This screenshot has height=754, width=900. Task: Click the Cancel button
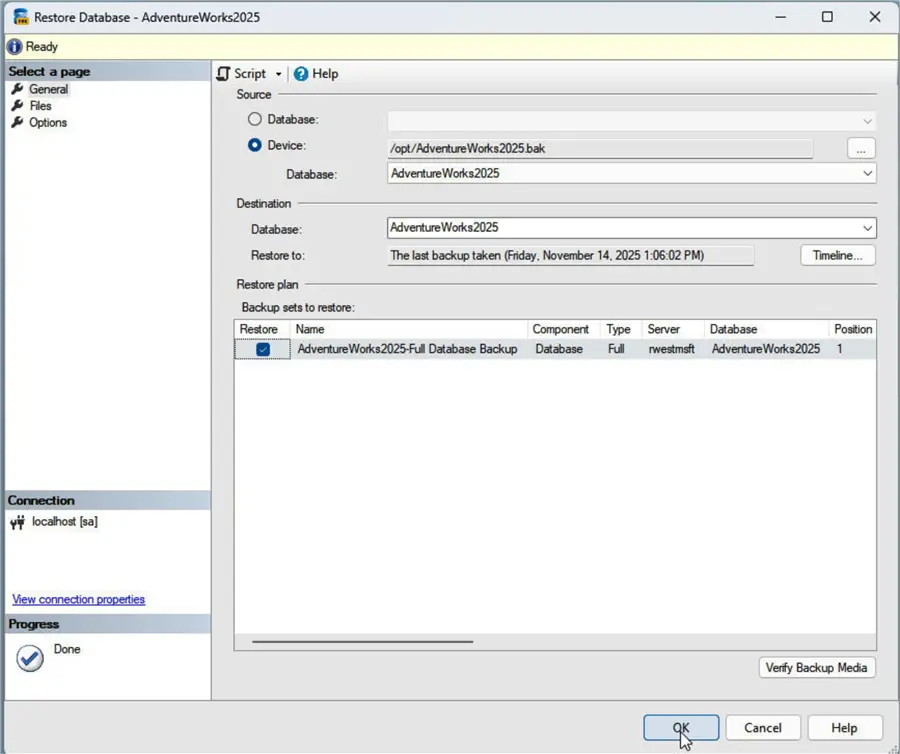pos(763,728)
